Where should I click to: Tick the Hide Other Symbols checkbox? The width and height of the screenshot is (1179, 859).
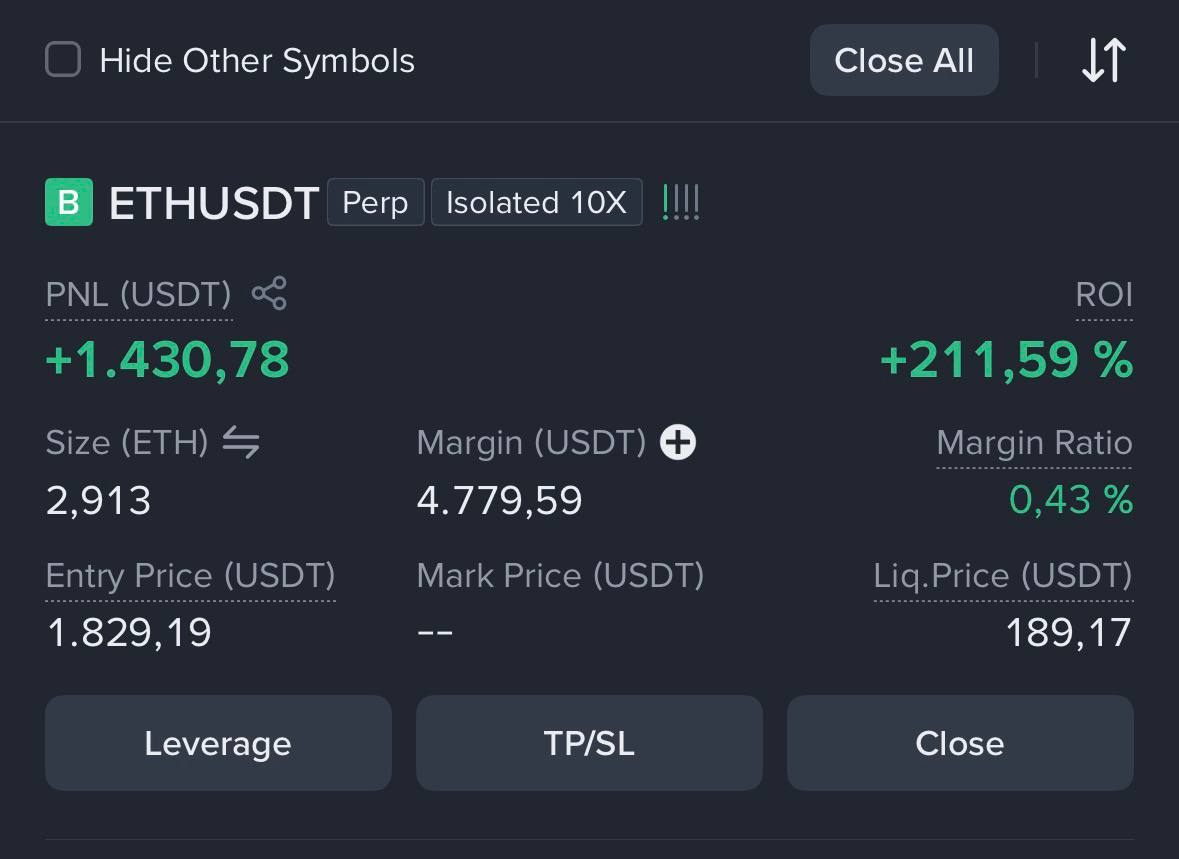coord(63,59)
